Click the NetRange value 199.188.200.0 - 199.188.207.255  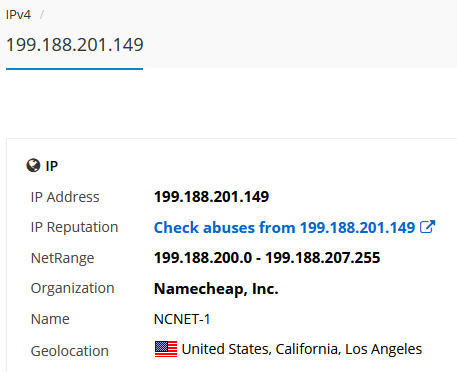point(267,258)
